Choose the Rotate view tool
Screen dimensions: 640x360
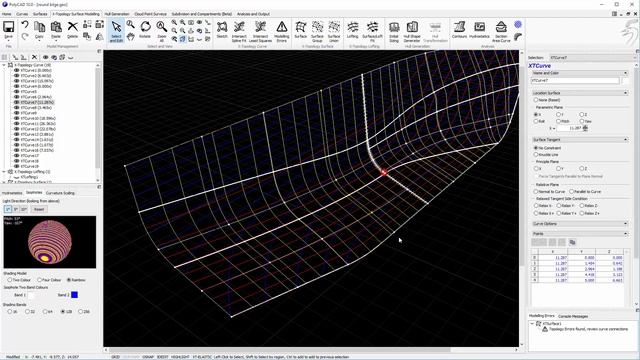coord(145,27)
